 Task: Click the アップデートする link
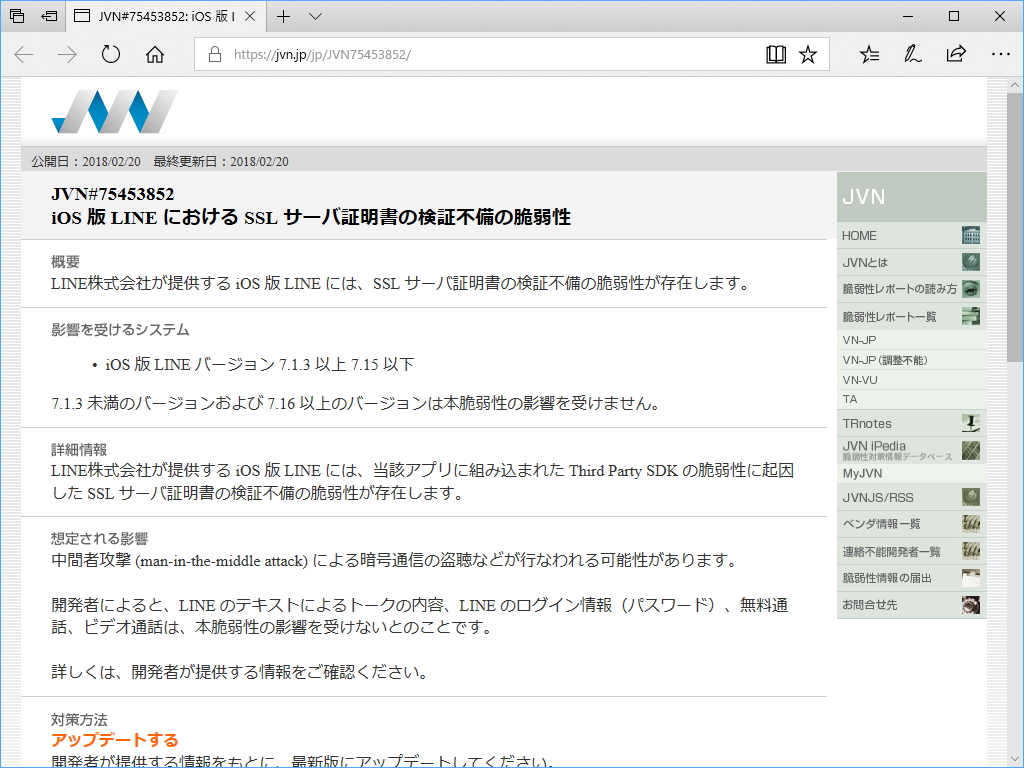[x=113, y=740]
